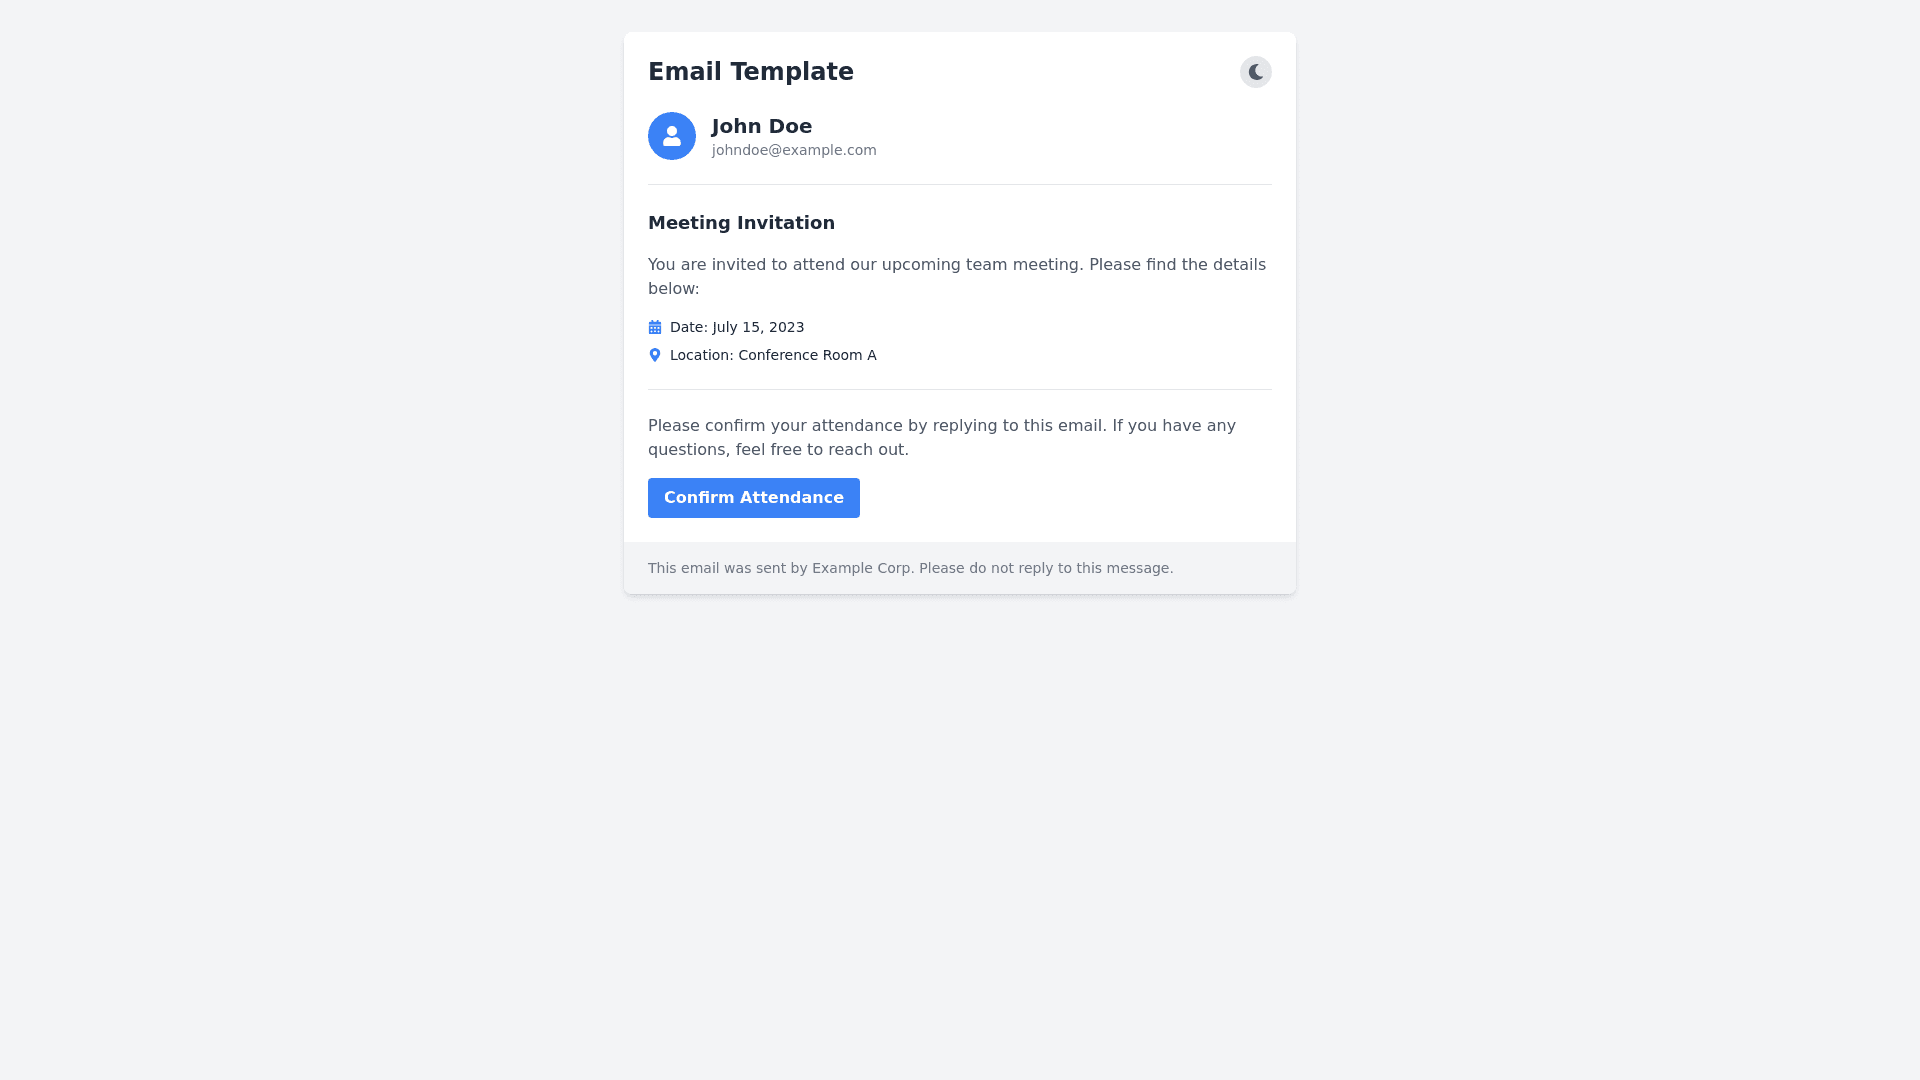Select the sender name John Doe
This screenshot has height=1080, width=1920.
(x=761, y=126)
